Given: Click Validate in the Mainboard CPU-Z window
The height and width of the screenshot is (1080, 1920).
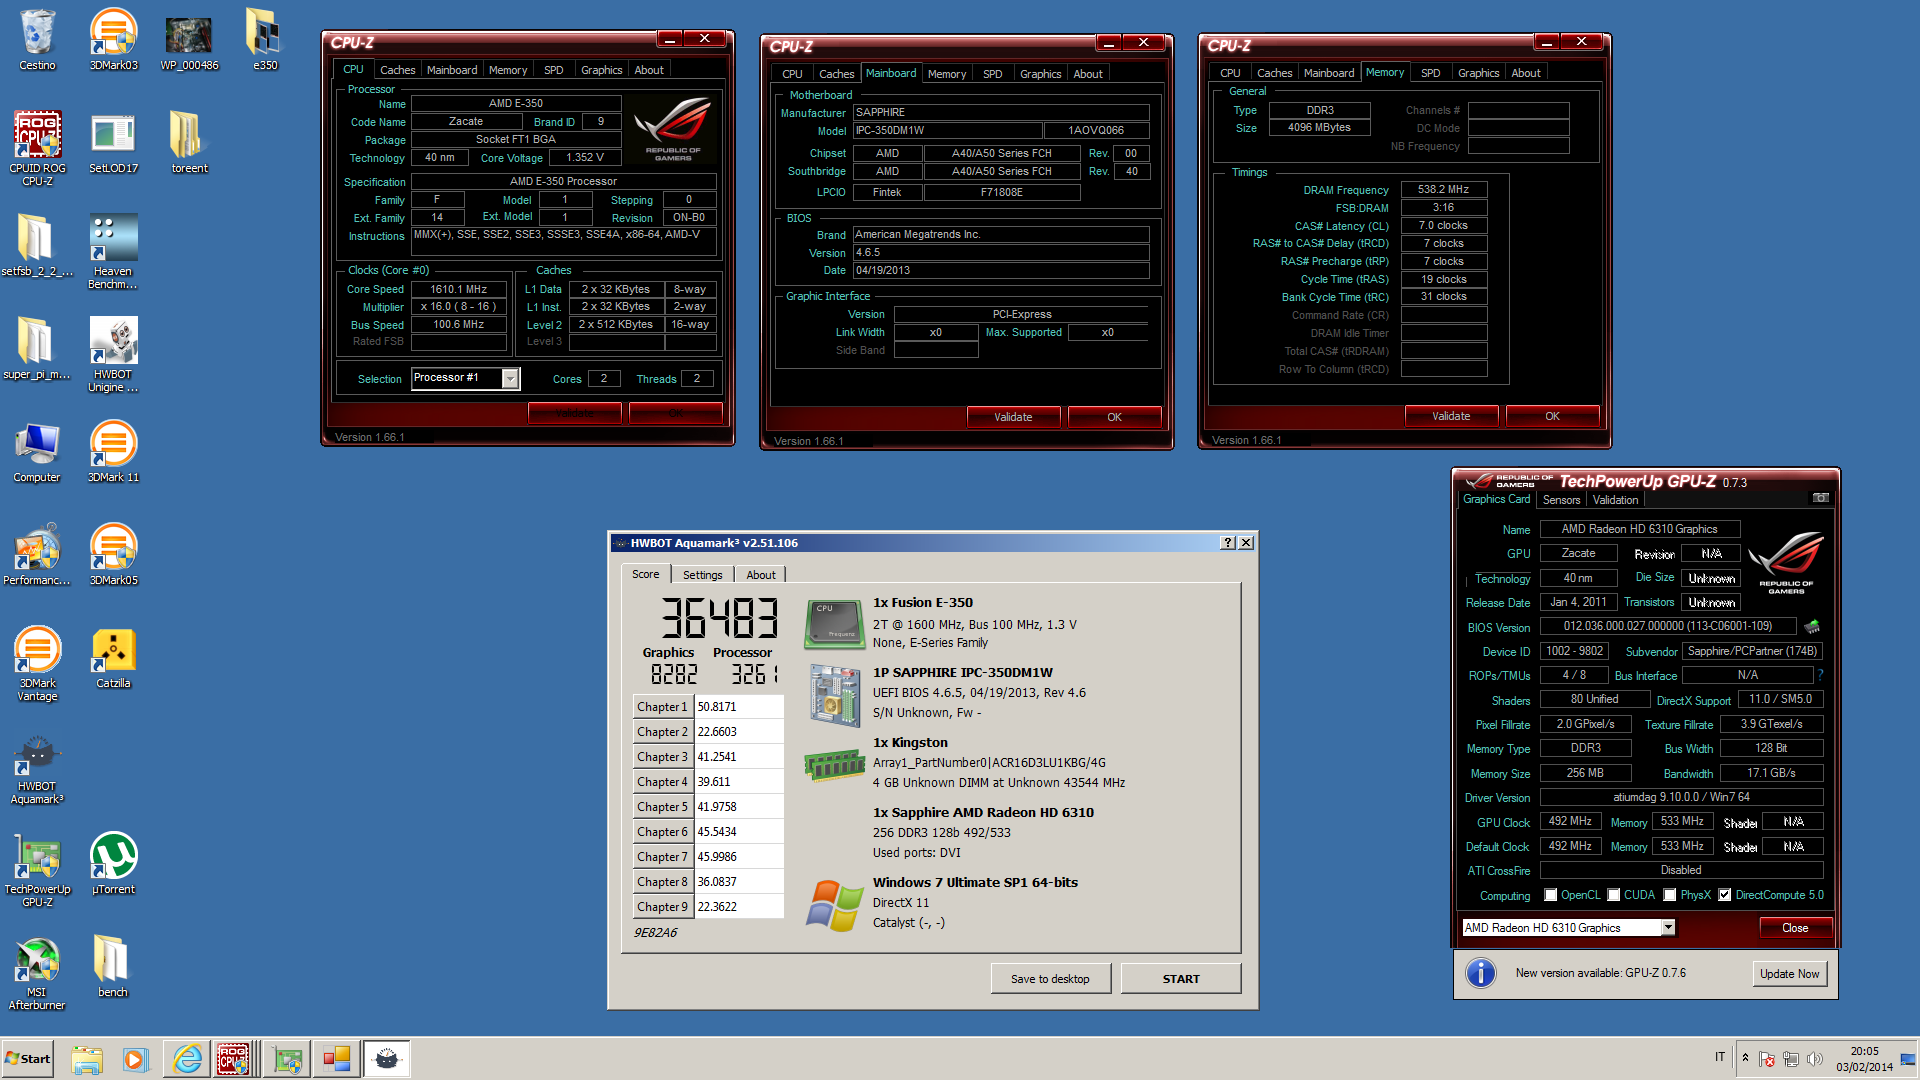Looking at the screenshot, I should [x=1013, y=417].
